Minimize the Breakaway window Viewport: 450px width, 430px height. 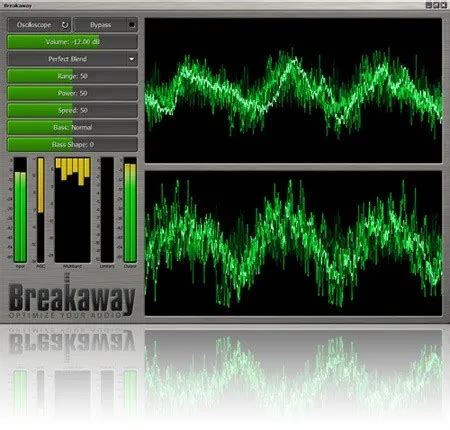click(x=429, y=5)
